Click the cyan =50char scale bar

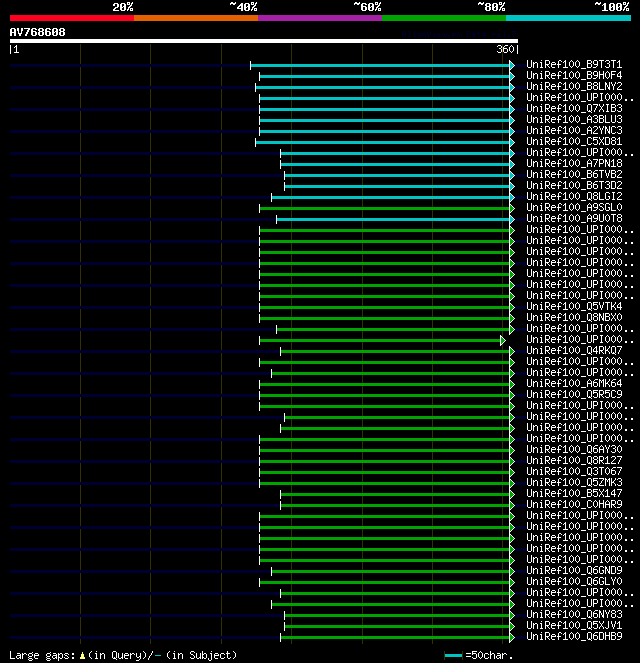tap(453, 655)
